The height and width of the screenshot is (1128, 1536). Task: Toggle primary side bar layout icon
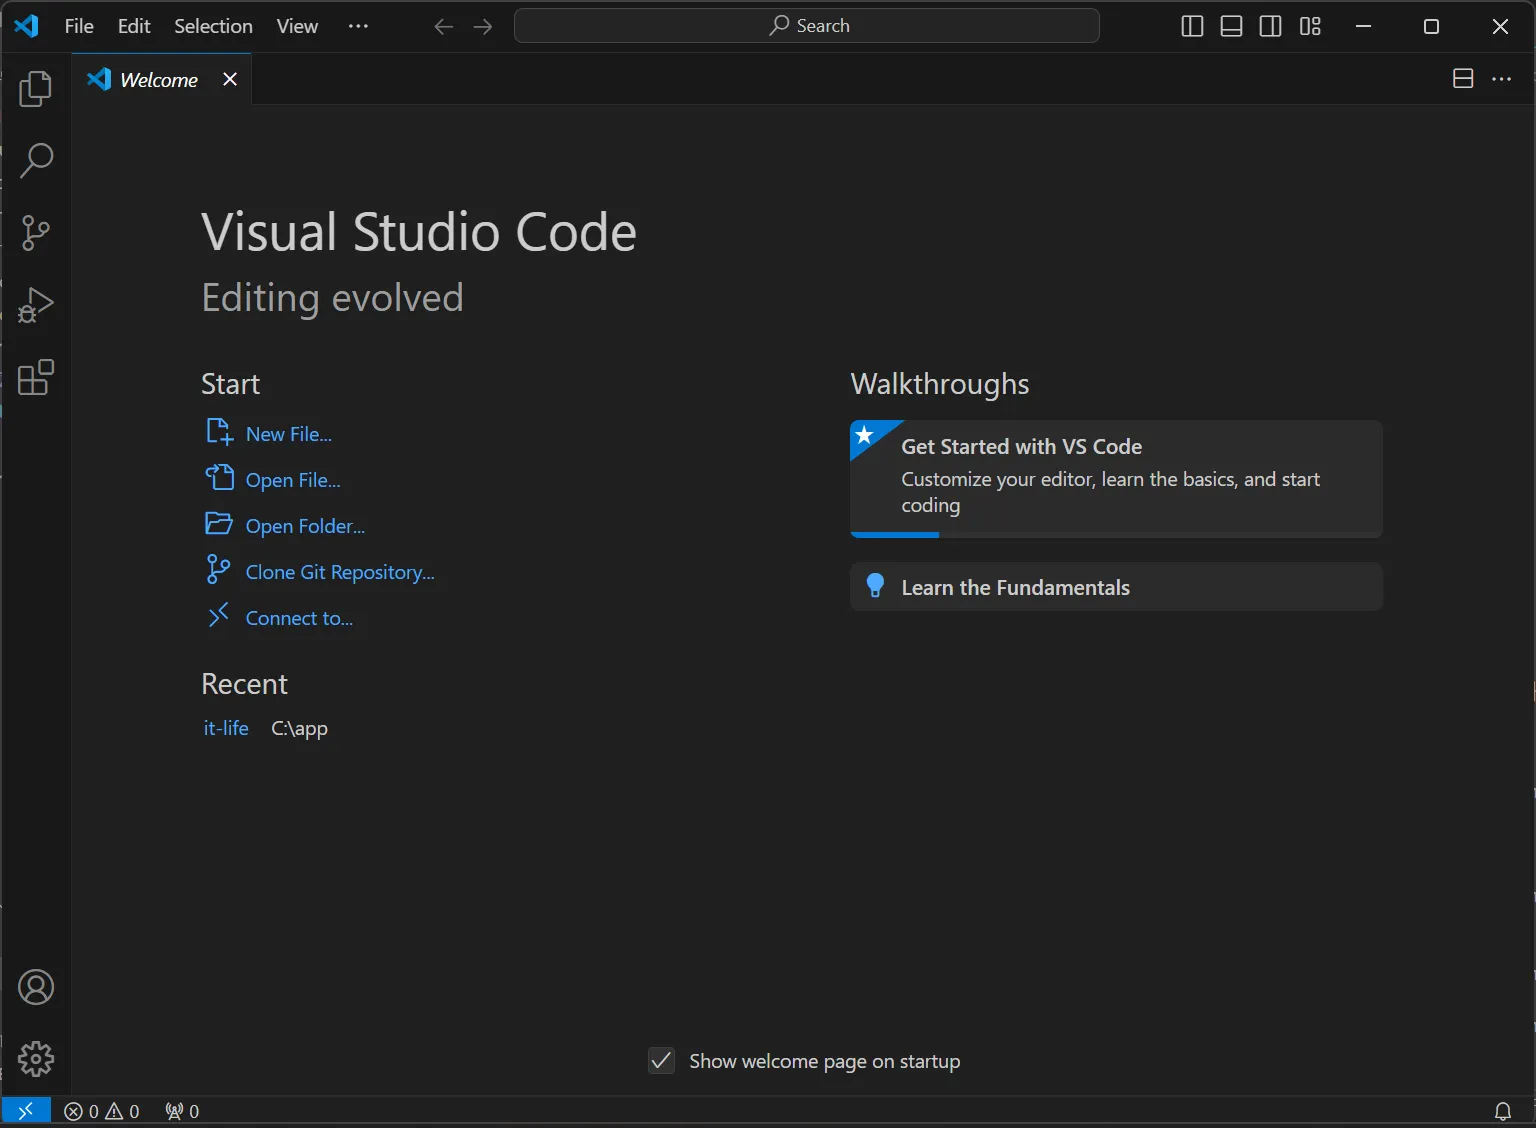pyautogui.click(x=1192, y=27)
